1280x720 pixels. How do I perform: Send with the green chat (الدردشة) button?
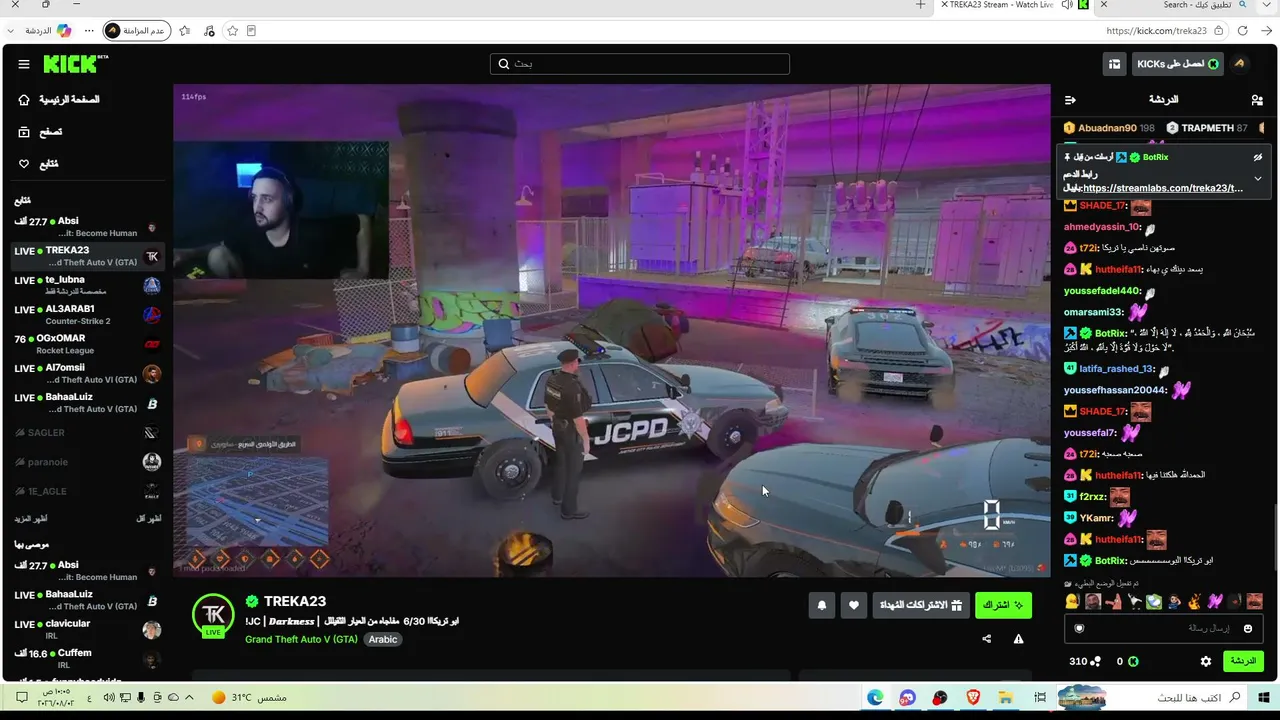[1243, 661]
